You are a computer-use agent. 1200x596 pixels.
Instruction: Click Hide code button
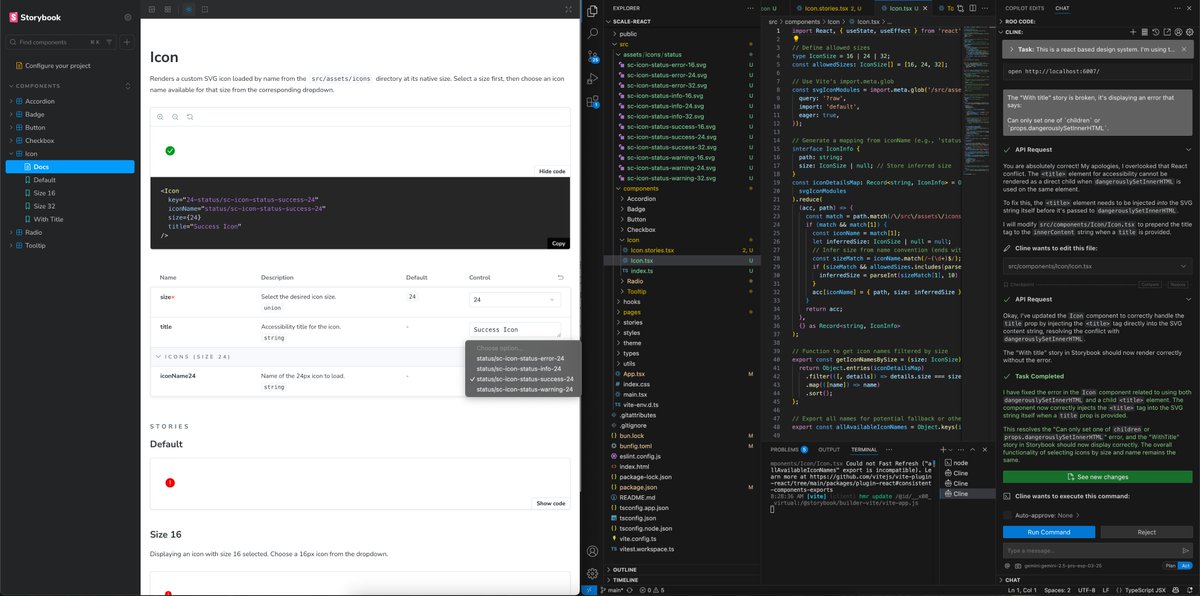tap(551, 171)
